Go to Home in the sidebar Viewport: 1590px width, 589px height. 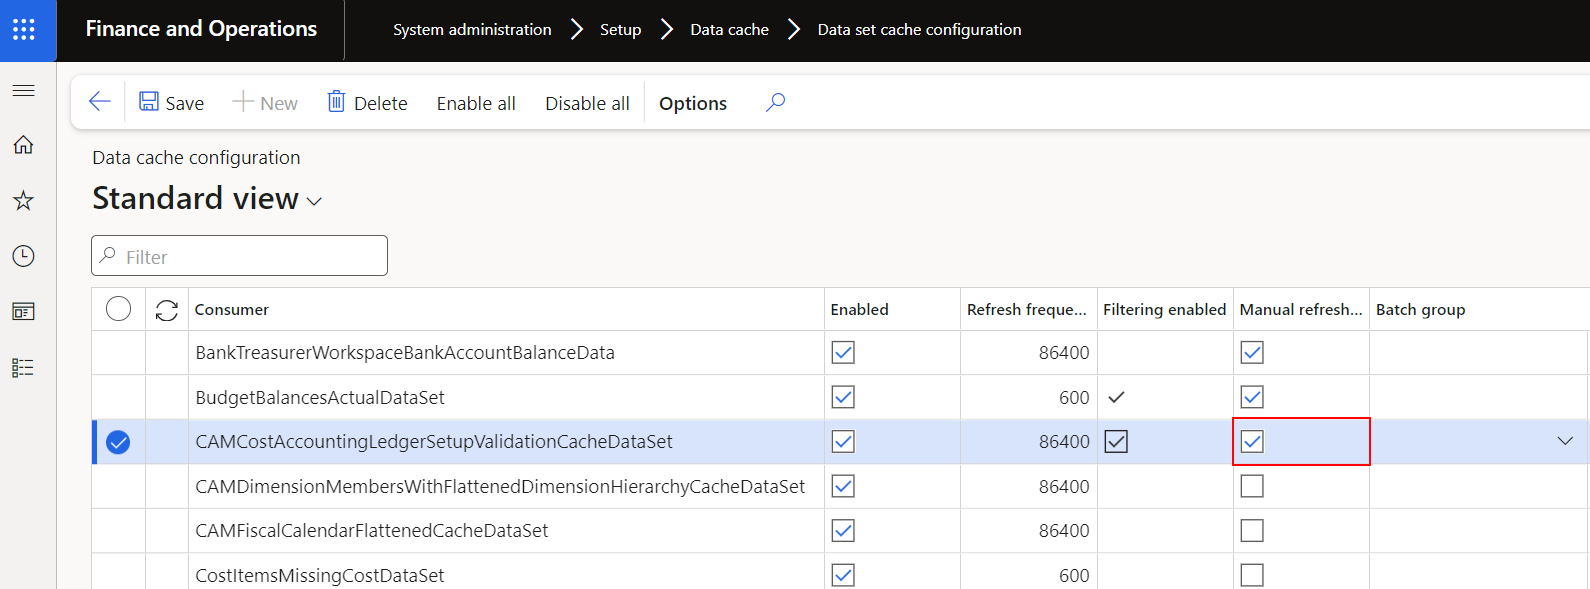24,145
